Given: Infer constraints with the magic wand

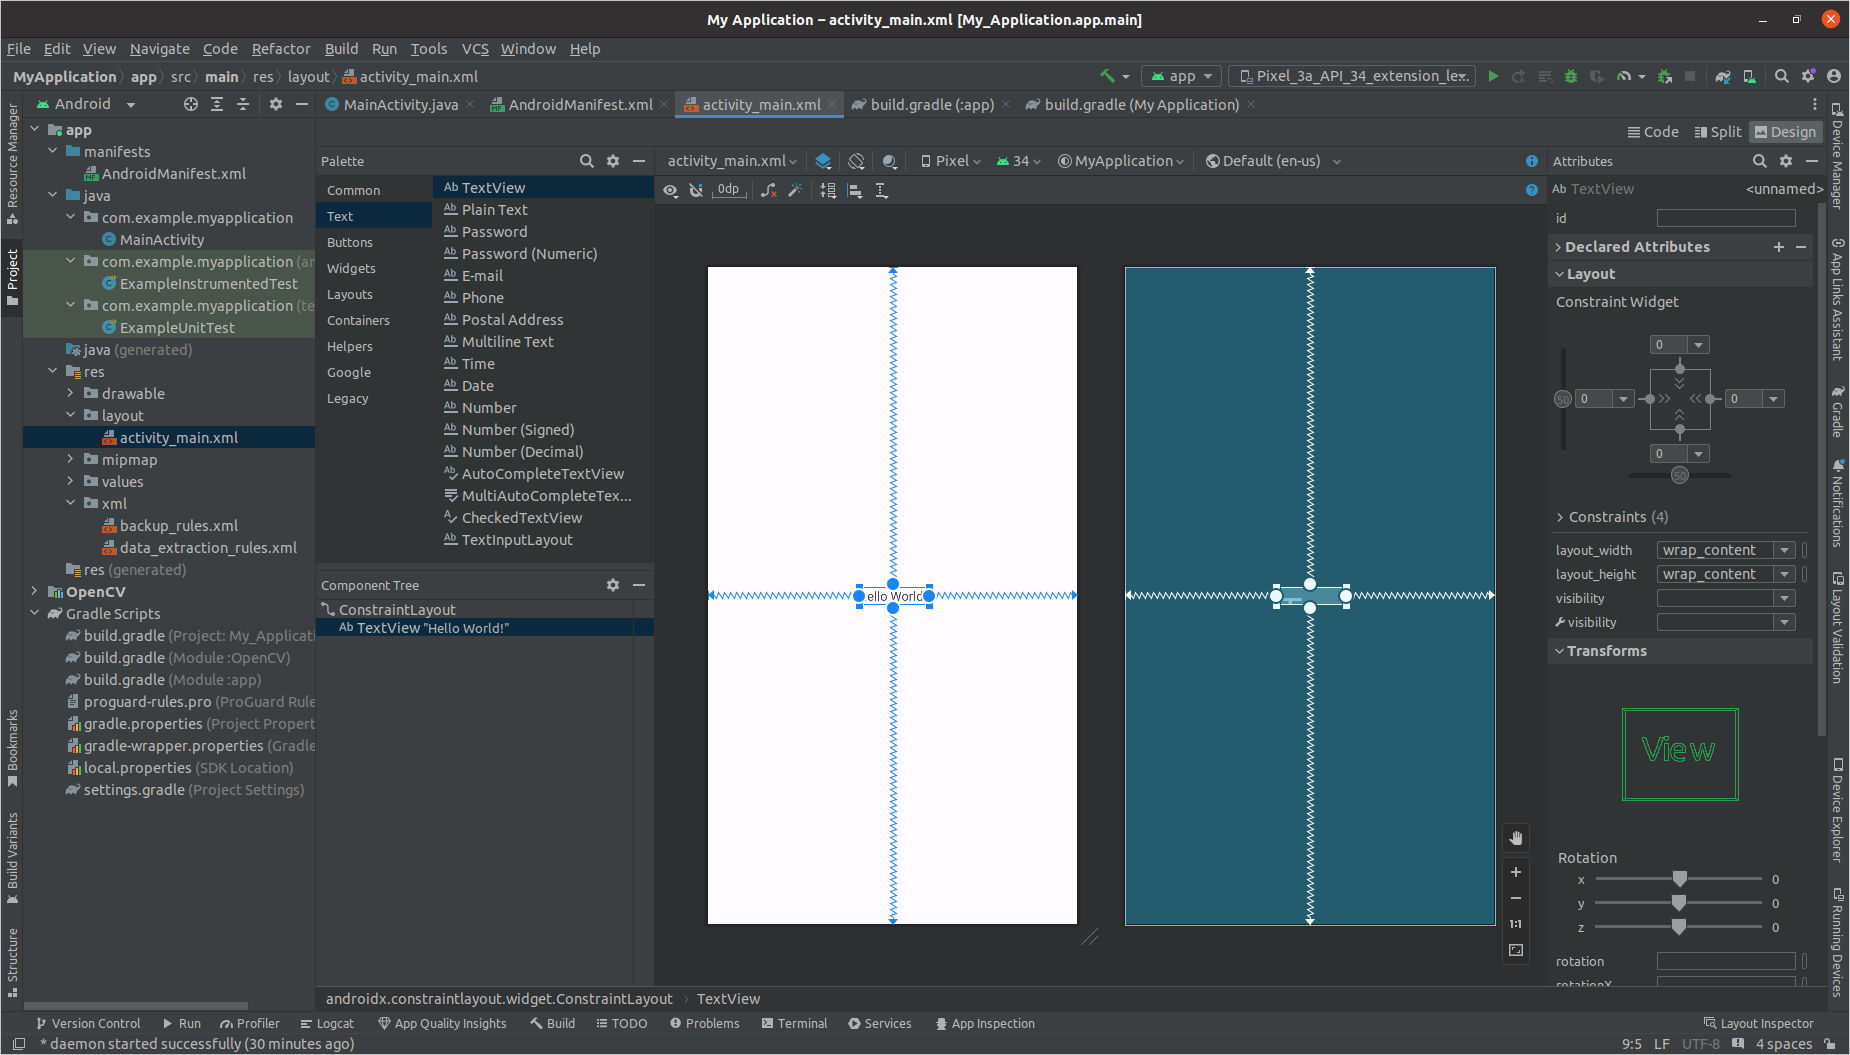Looking at the screenshot, I should click(x=795, y=190).
